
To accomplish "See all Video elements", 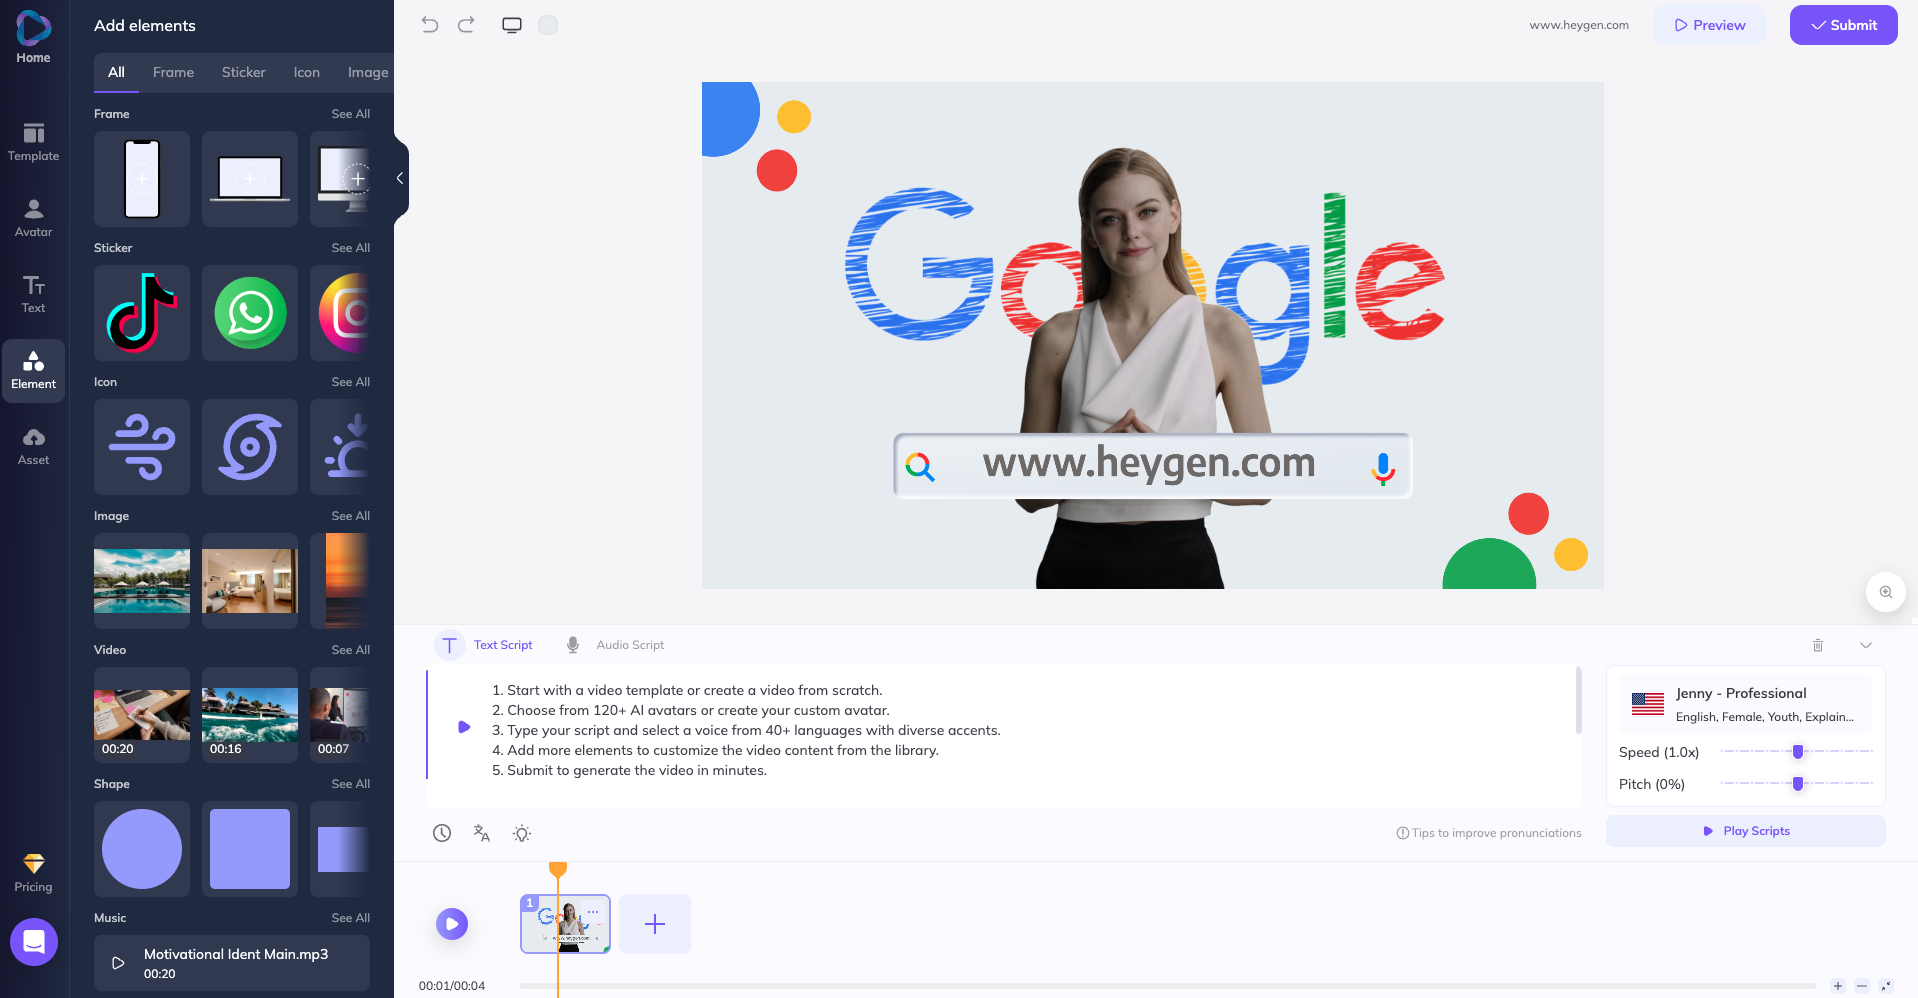I will (x=351, y=650).
